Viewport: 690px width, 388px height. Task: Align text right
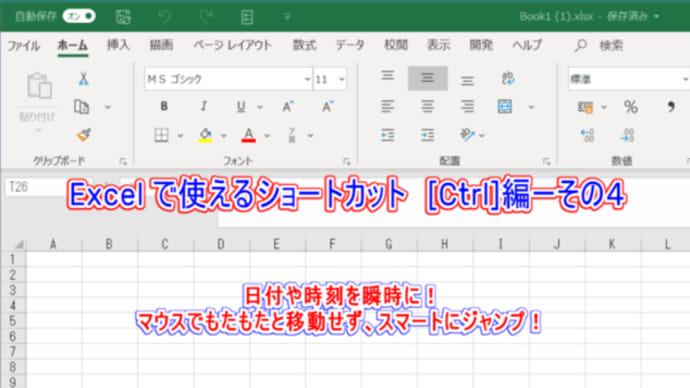[467, 106]
